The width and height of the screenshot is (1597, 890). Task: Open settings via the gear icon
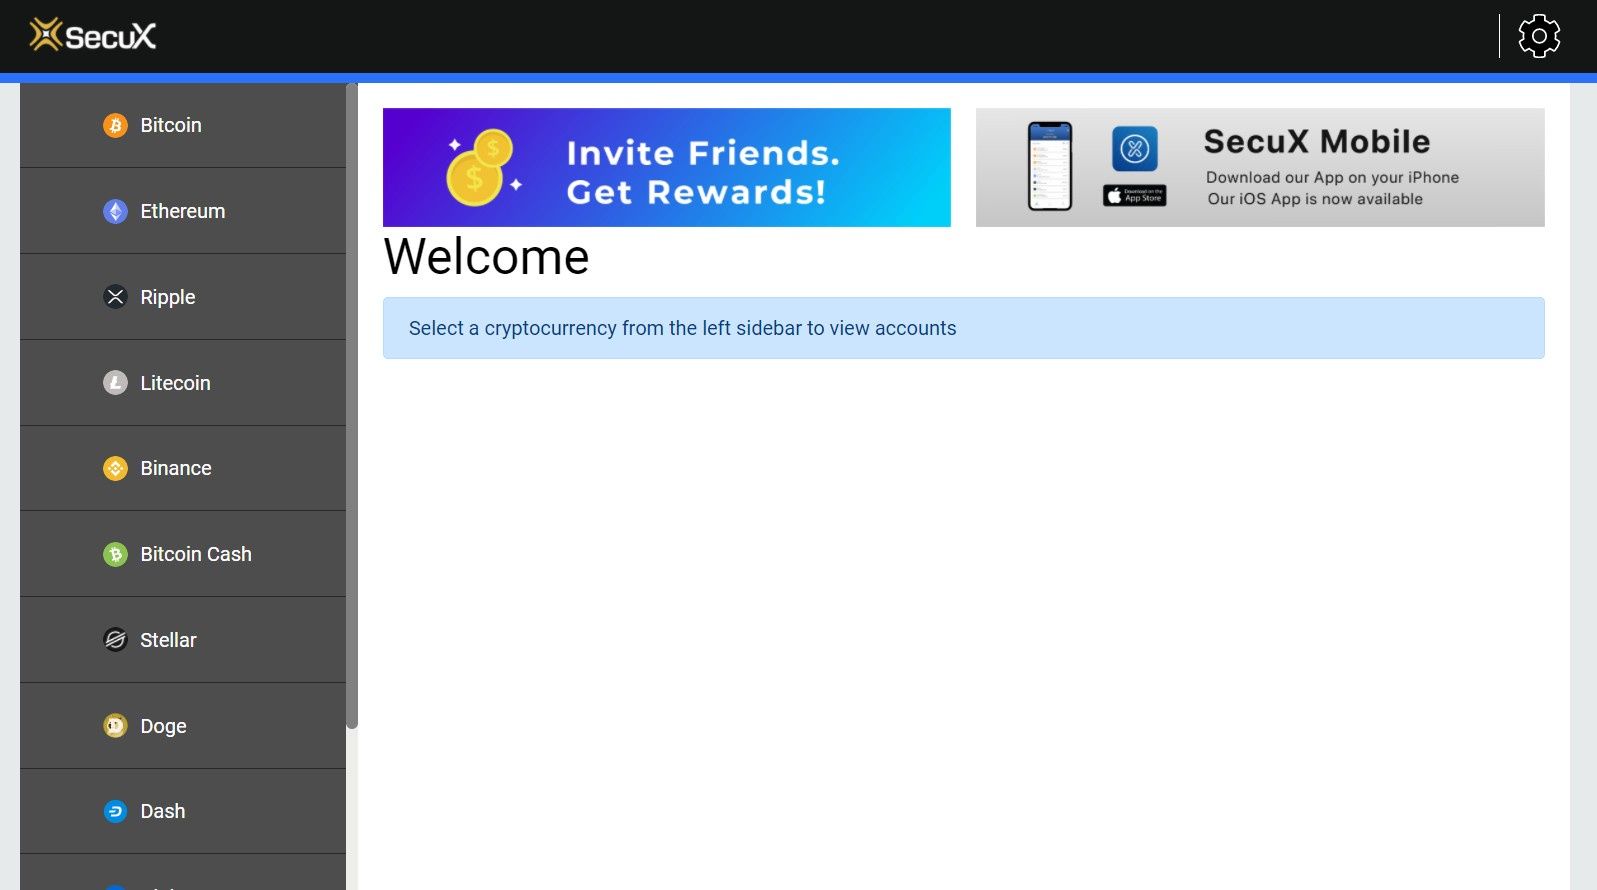coord(1539,36)
